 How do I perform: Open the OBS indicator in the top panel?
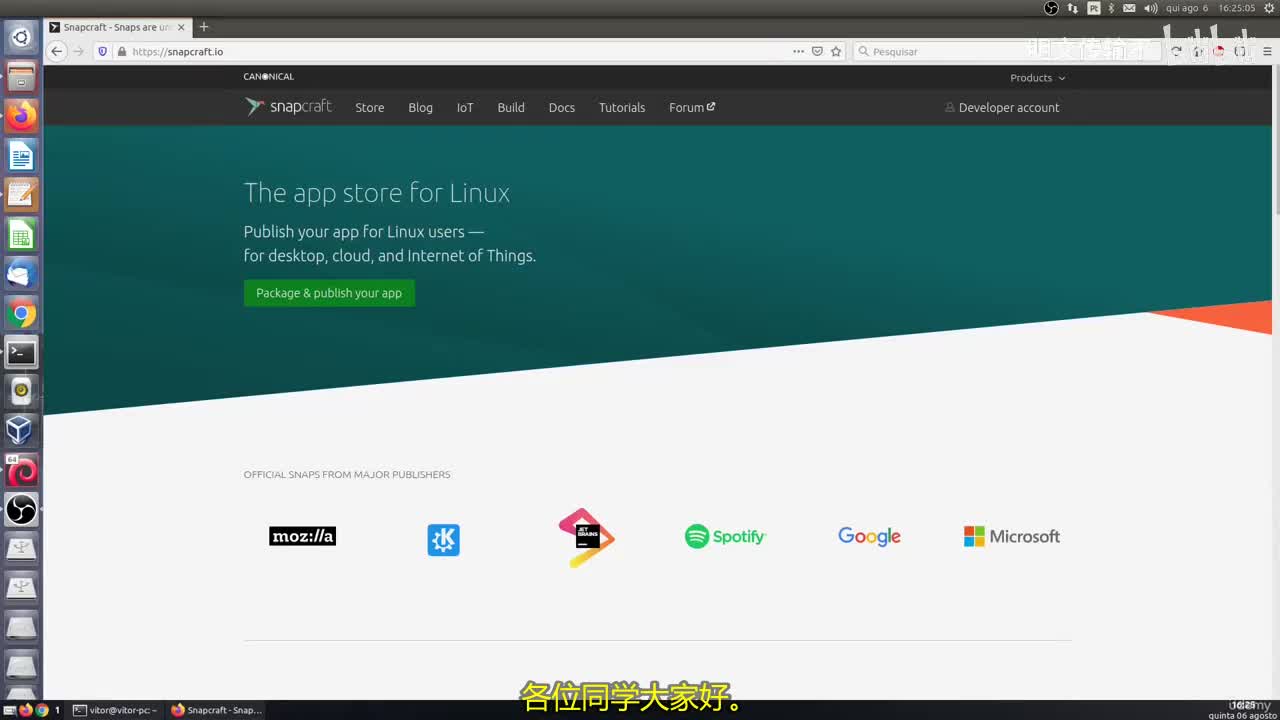tap(1051, 8)
